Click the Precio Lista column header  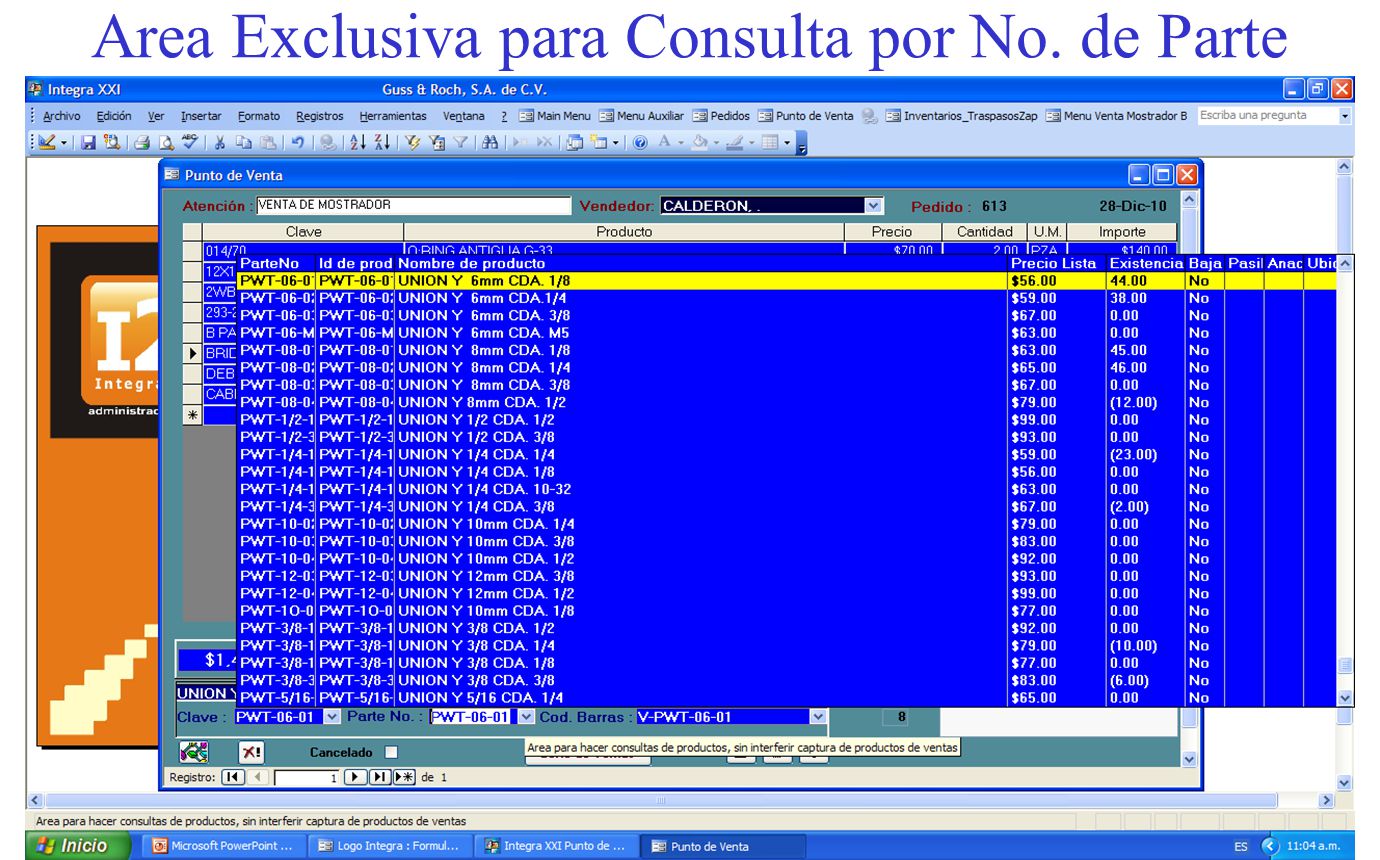pos(1053,263)
